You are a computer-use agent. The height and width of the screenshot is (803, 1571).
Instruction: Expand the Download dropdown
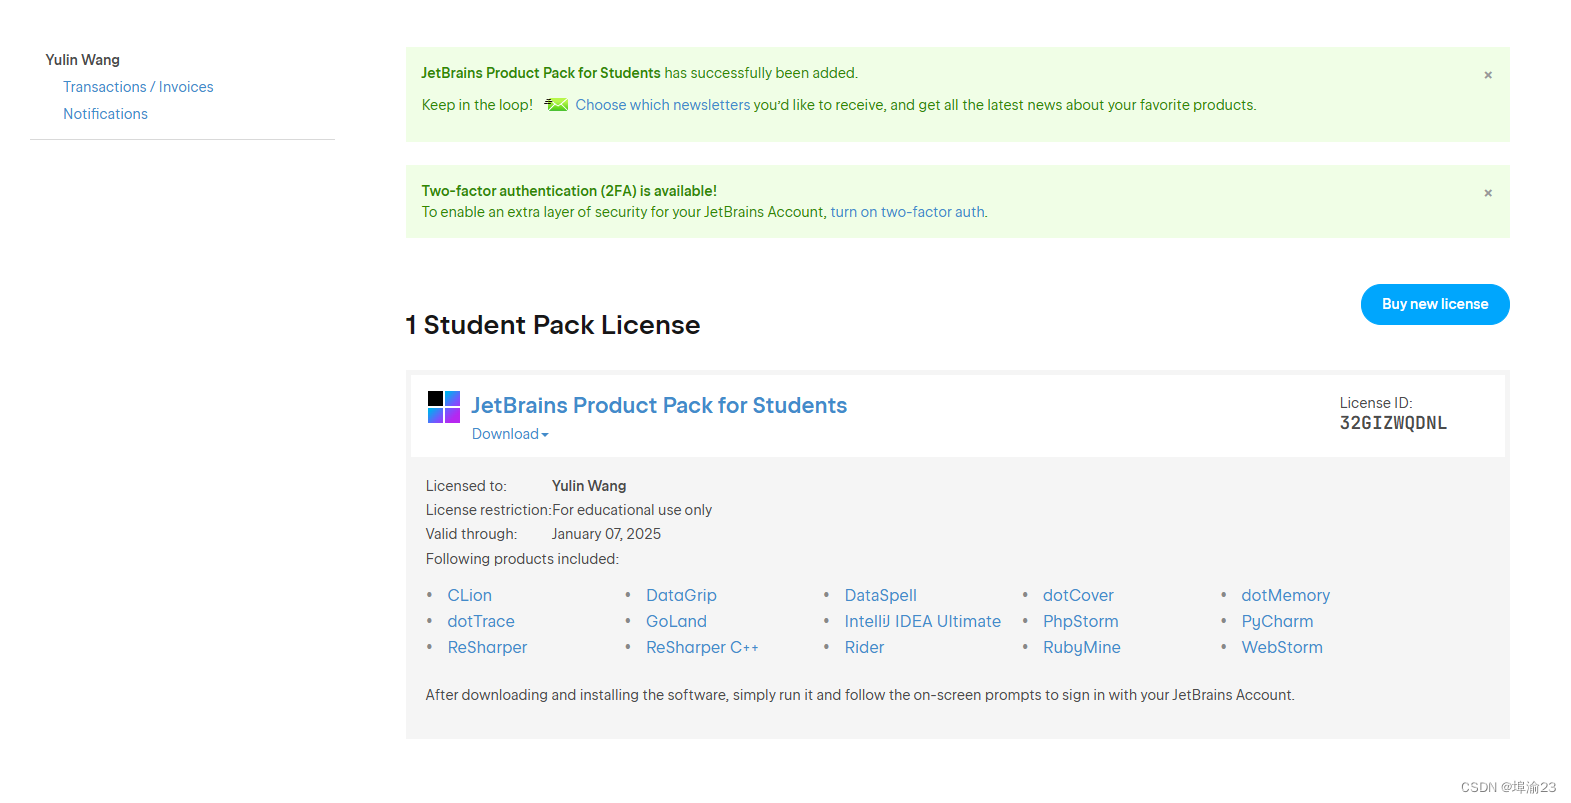510,434
